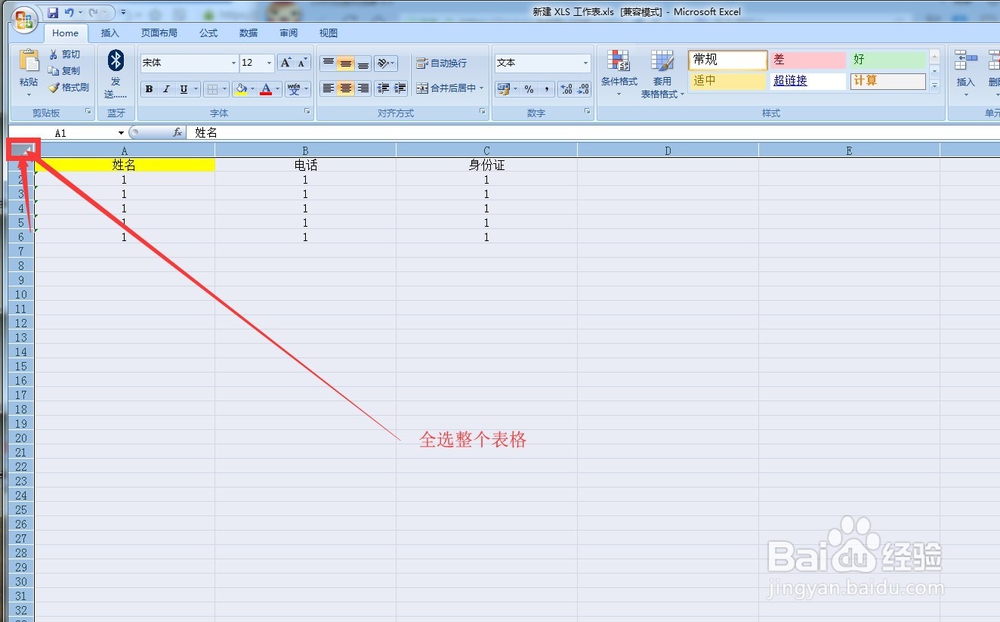Apply the Normal (常规) cell style

coord(728,60)
